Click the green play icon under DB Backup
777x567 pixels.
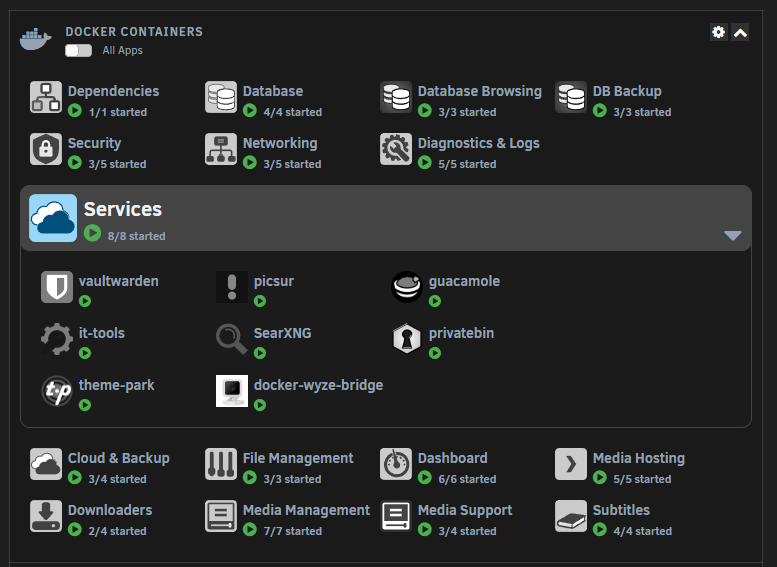point(600,111)
